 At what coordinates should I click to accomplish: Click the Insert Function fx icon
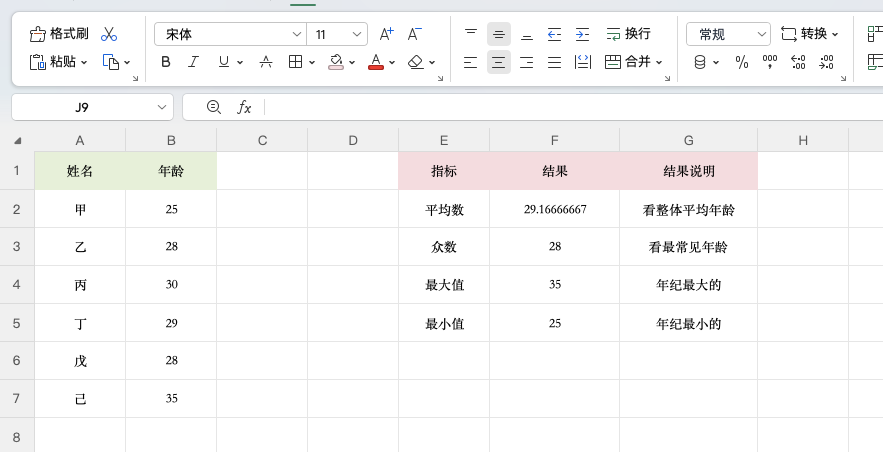(x=243, y=107)
